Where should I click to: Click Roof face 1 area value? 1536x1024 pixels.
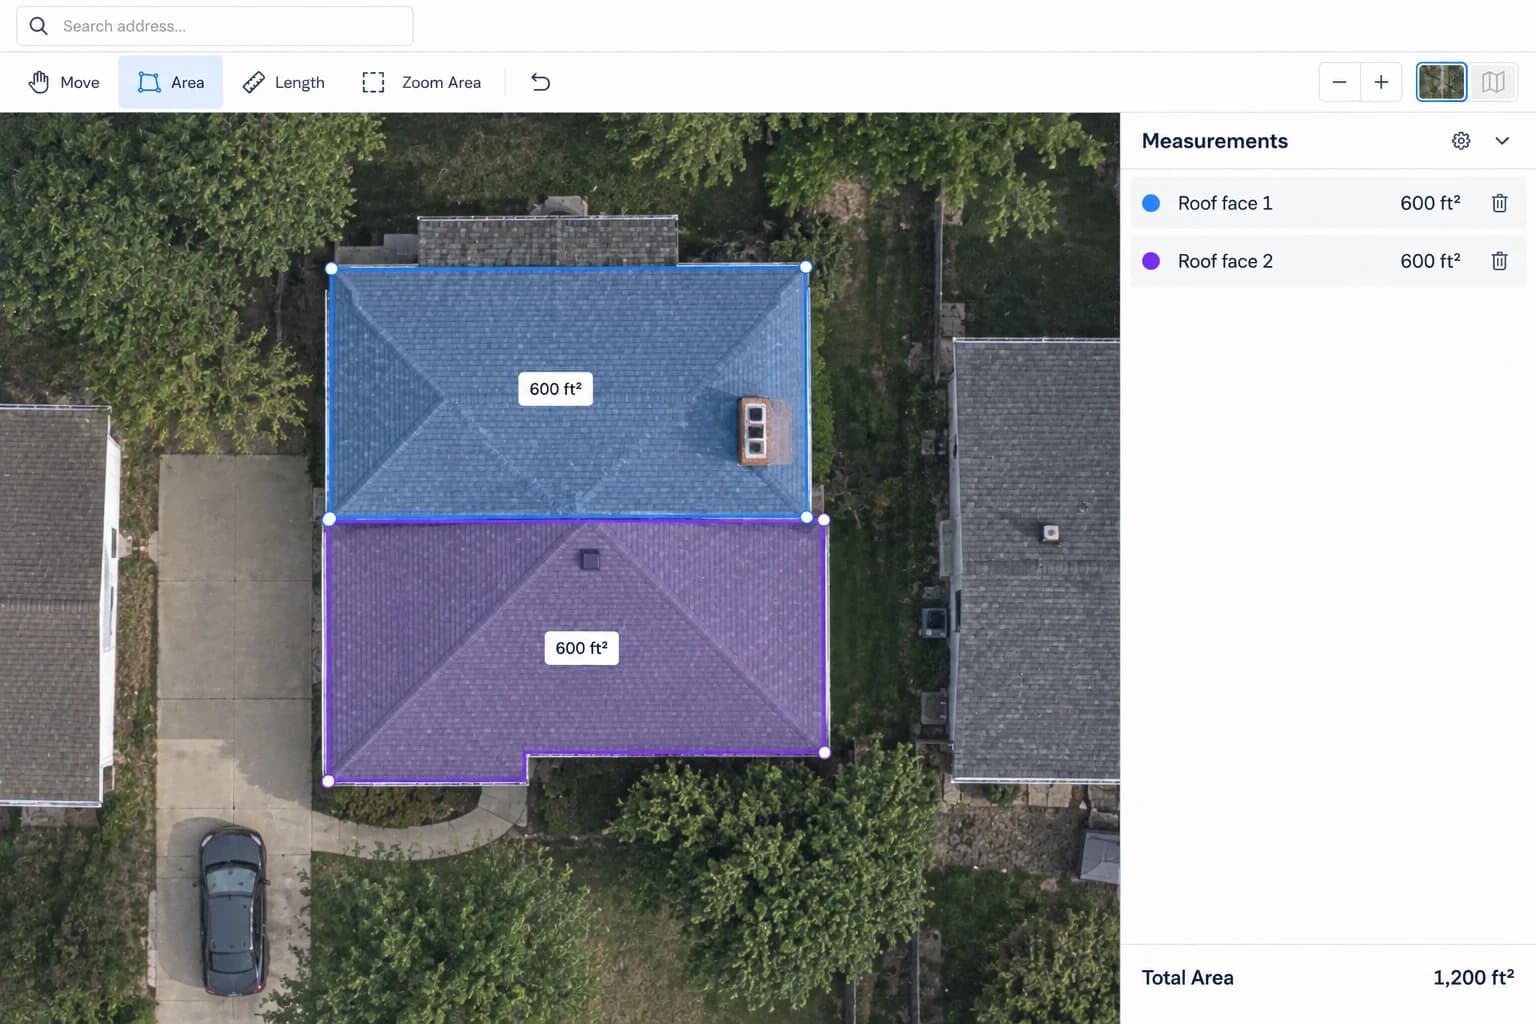1430,203
